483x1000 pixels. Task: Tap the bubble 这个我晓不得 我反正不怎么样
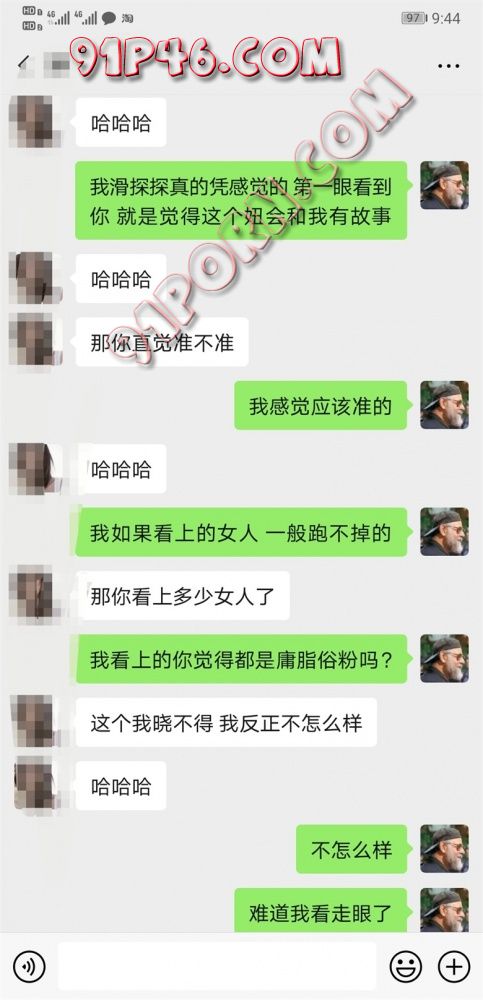pyautogui.click(x=226, y=723)
